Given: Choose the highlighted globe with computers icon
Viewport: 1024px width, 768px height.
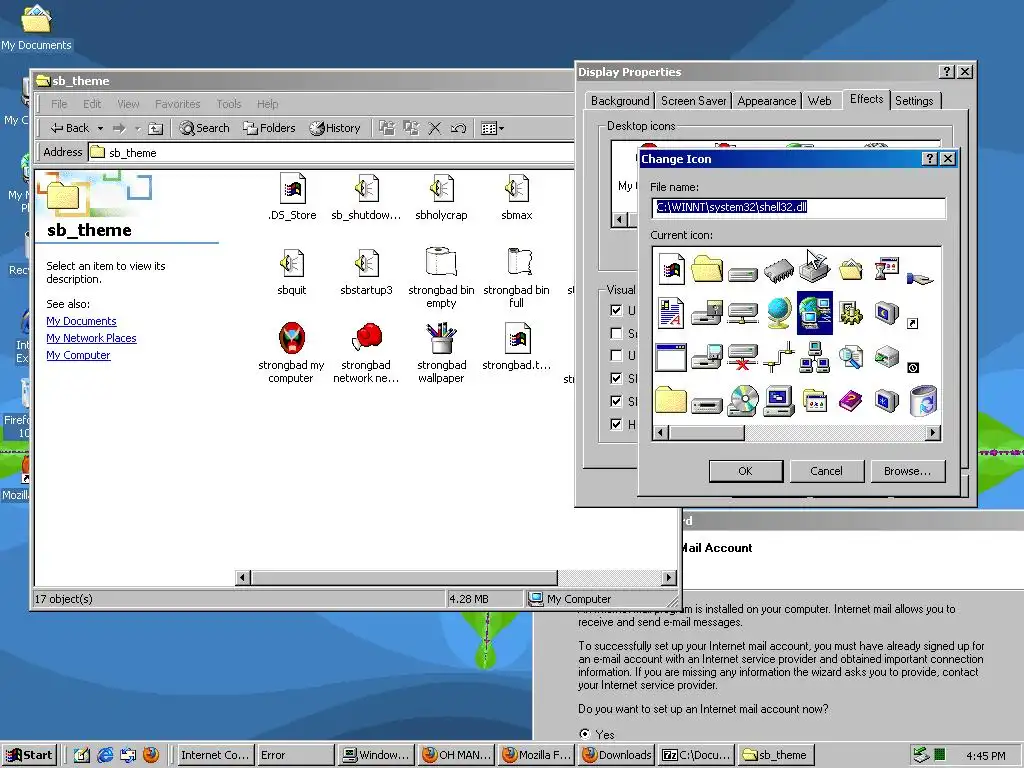Looking at the screenshot, I should (x=814, y=313).
